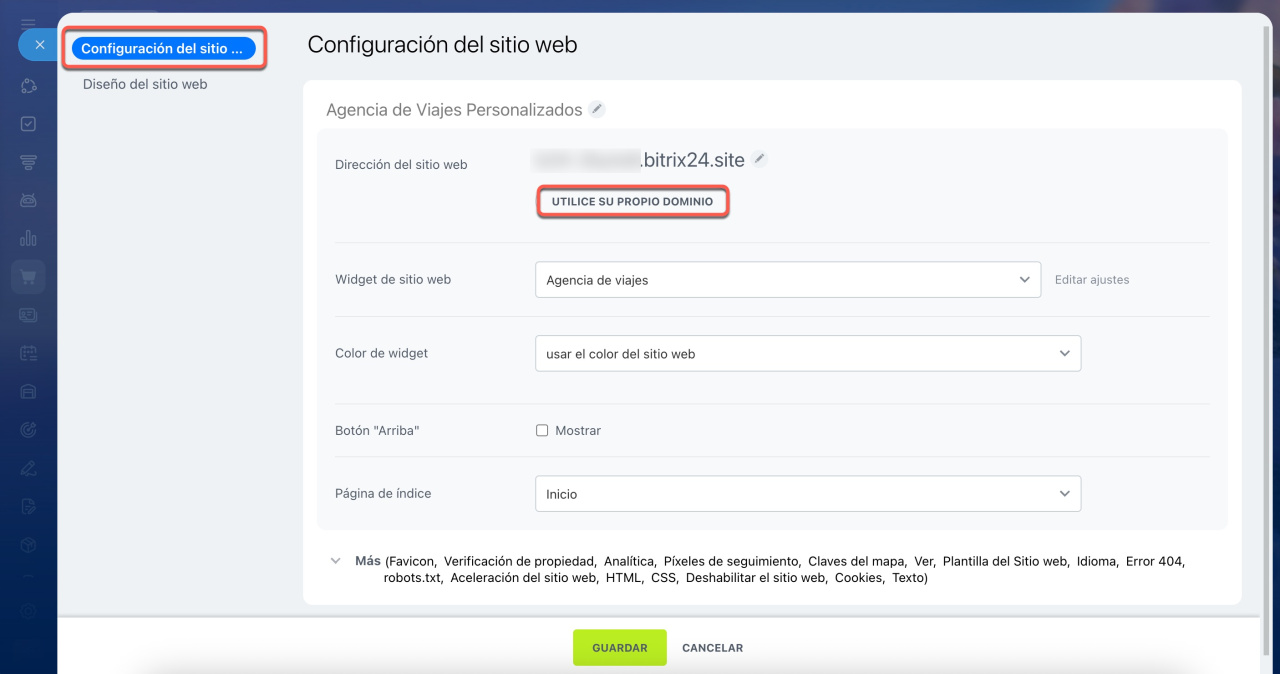Viewport: 1280px width, 674px height.
Task: Switch to Diseño del sitio web tab
Action: pyautogui.click(x=145, y=85)
